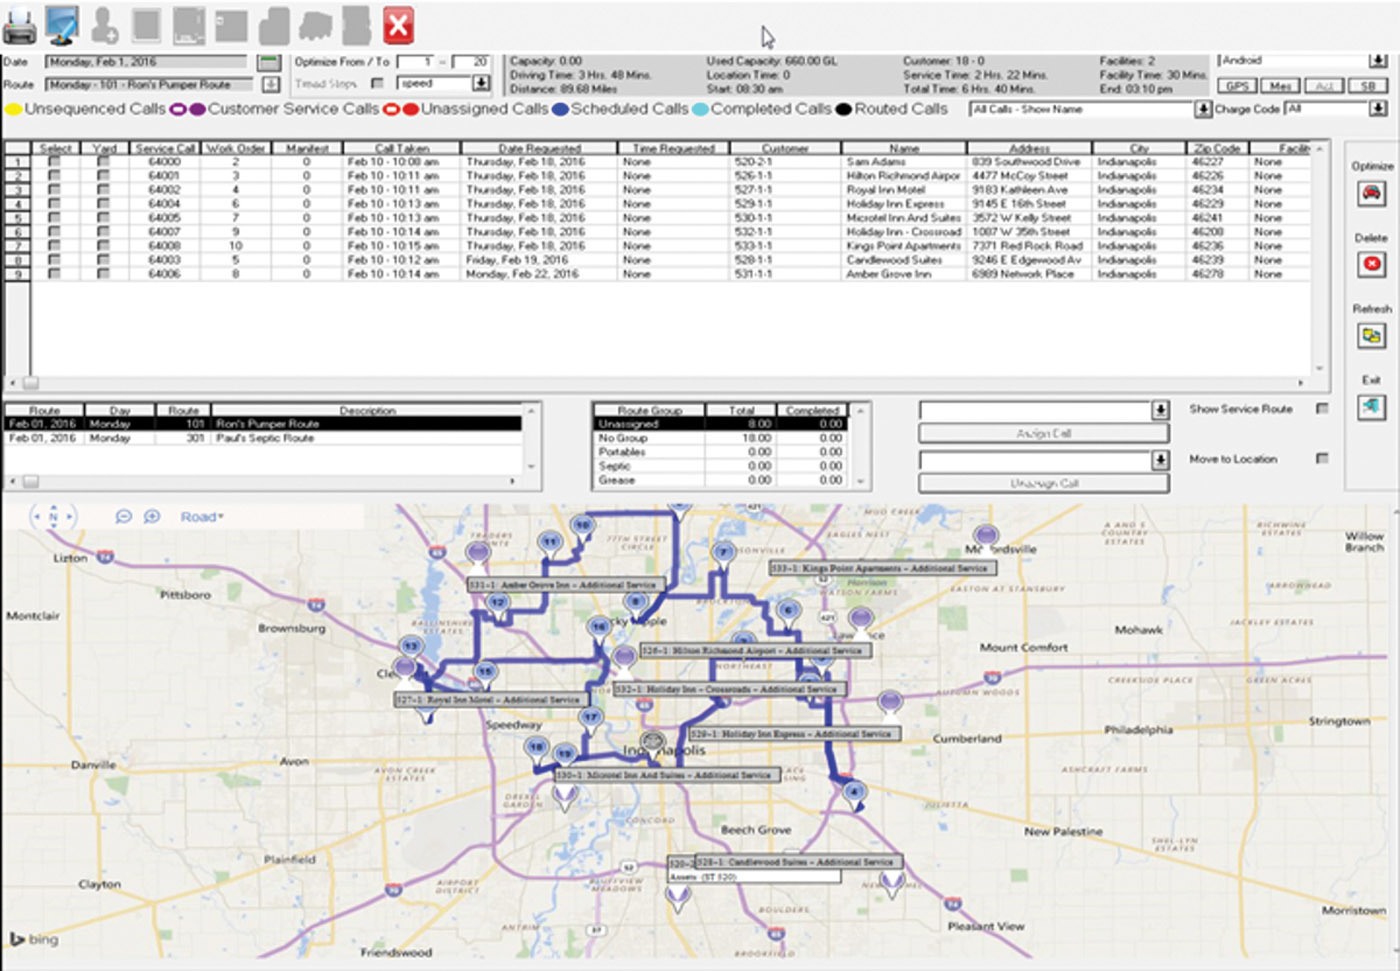Toggle the Timed Stops checkbox

377,84
